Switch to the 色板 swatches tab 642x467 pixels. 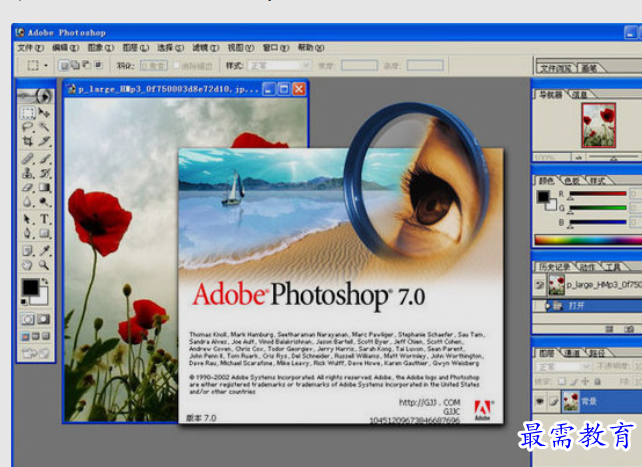572,180
